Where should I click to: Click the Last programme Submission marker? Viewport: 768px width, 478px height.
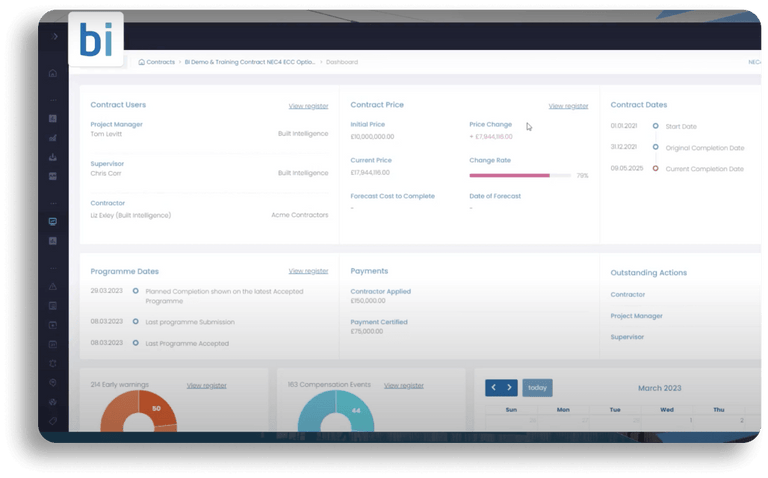136,321
